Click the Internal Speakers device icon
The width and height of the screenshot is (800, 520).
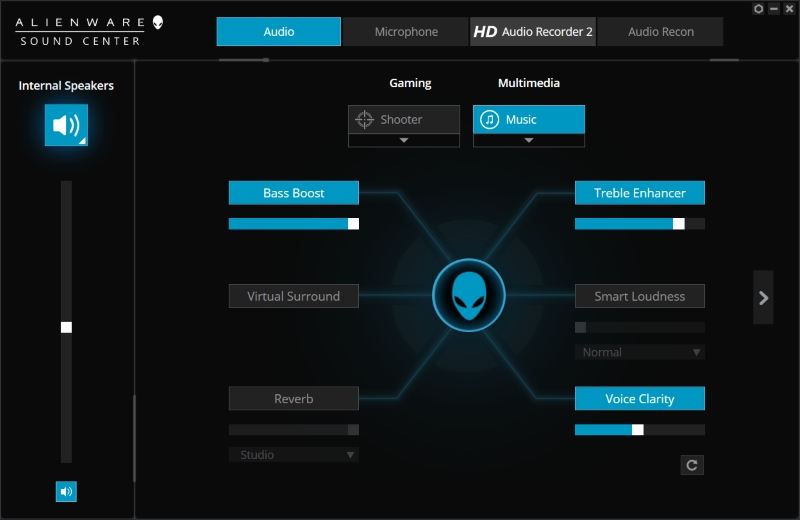click(66, 125)
